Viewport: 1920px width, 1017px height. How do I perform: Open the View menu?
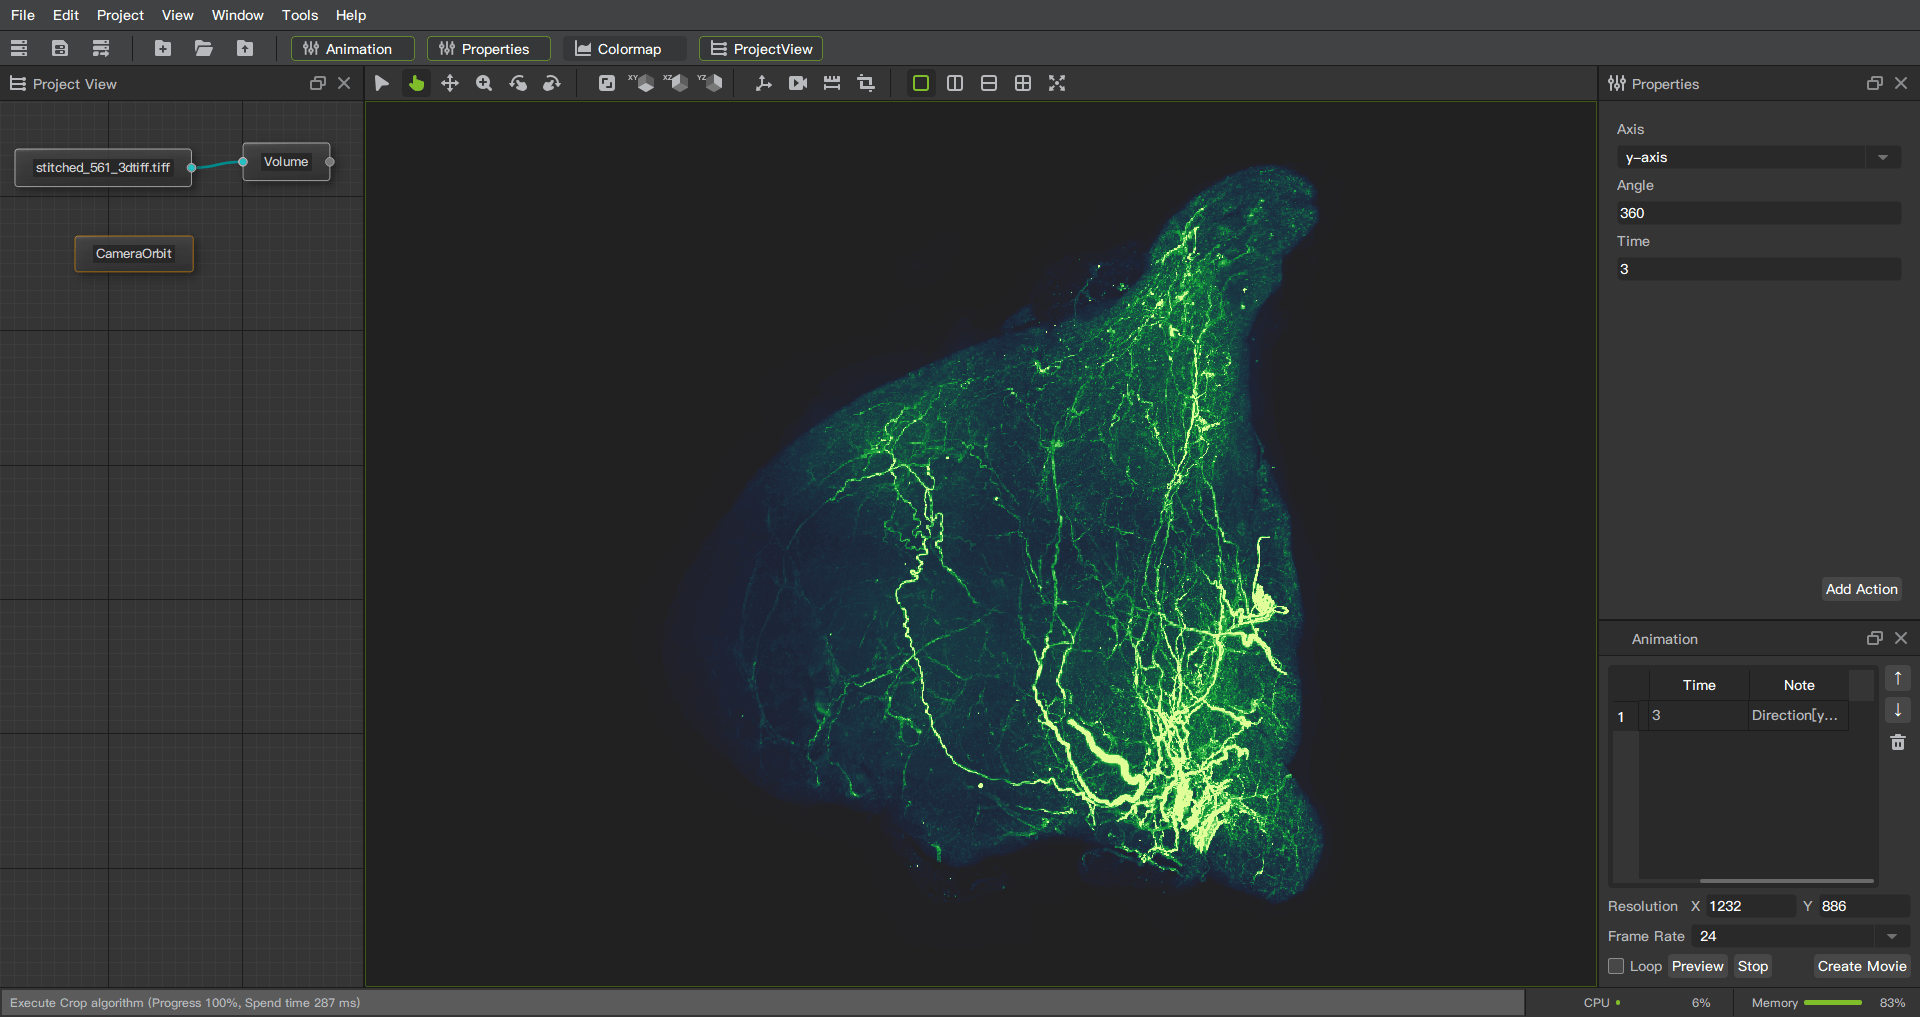click(178, 15)
